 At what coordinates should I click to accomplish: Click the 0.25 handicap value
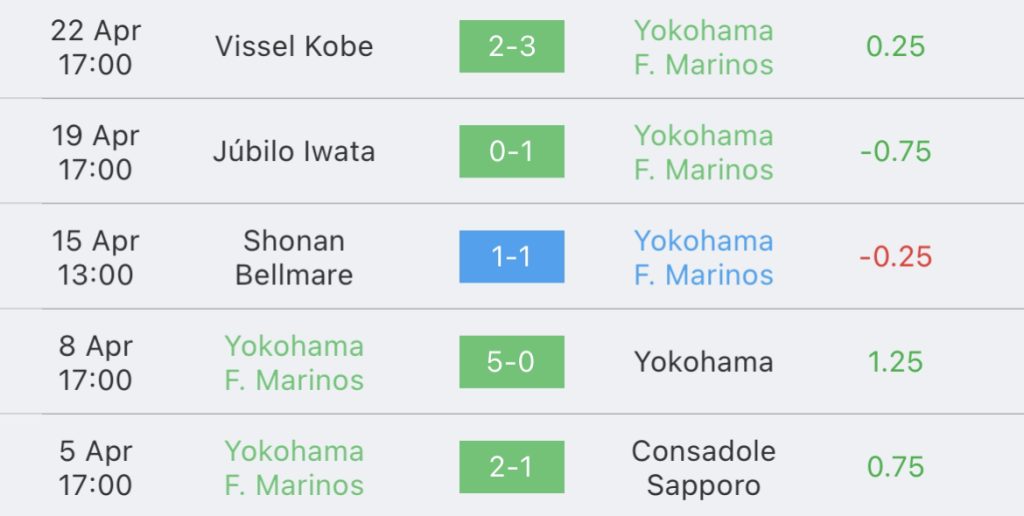(x=895, y=46)
